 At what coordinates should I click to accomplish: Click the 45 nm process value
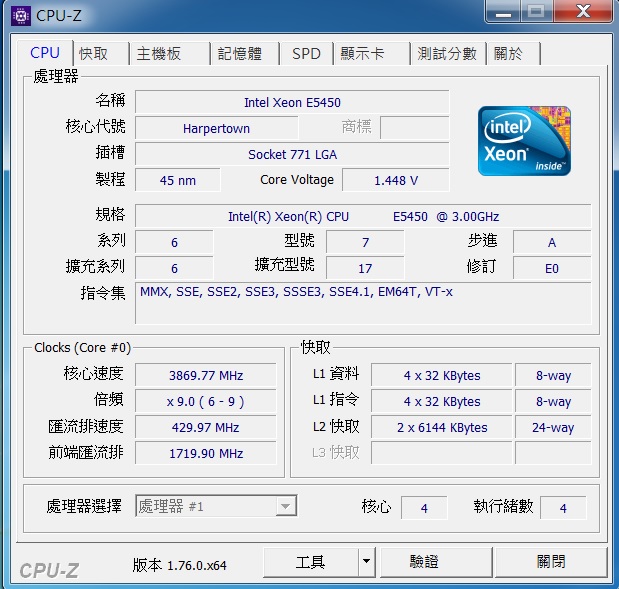click(x=178, y=180)
